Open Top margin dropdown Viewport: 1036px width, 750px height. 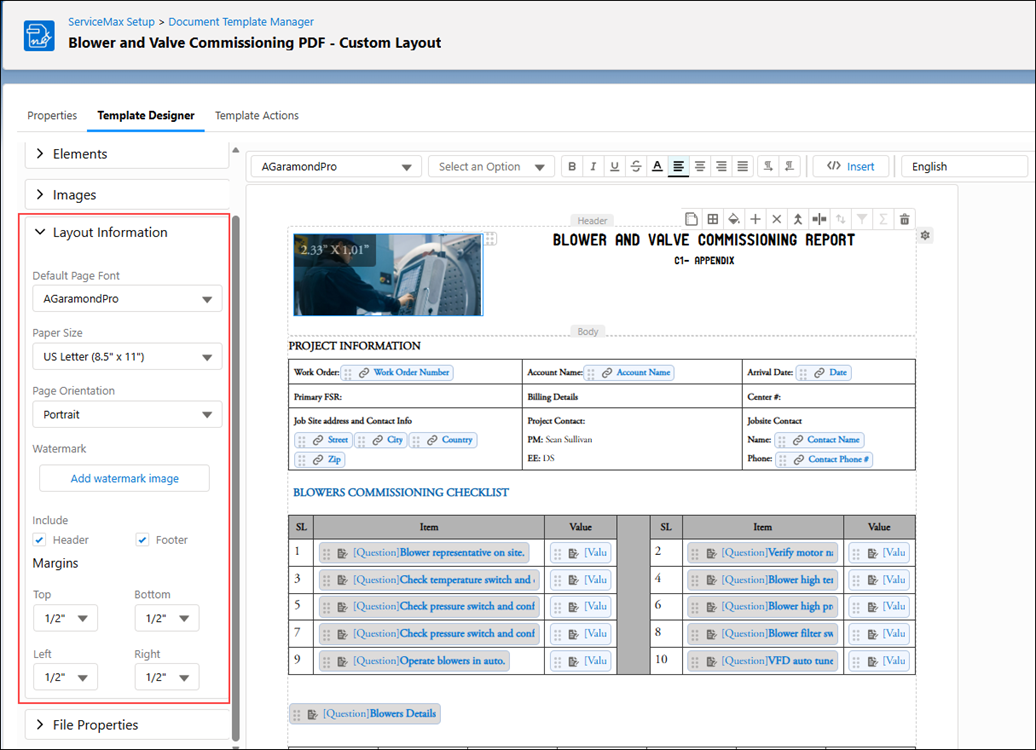click(x=65, y=619)
